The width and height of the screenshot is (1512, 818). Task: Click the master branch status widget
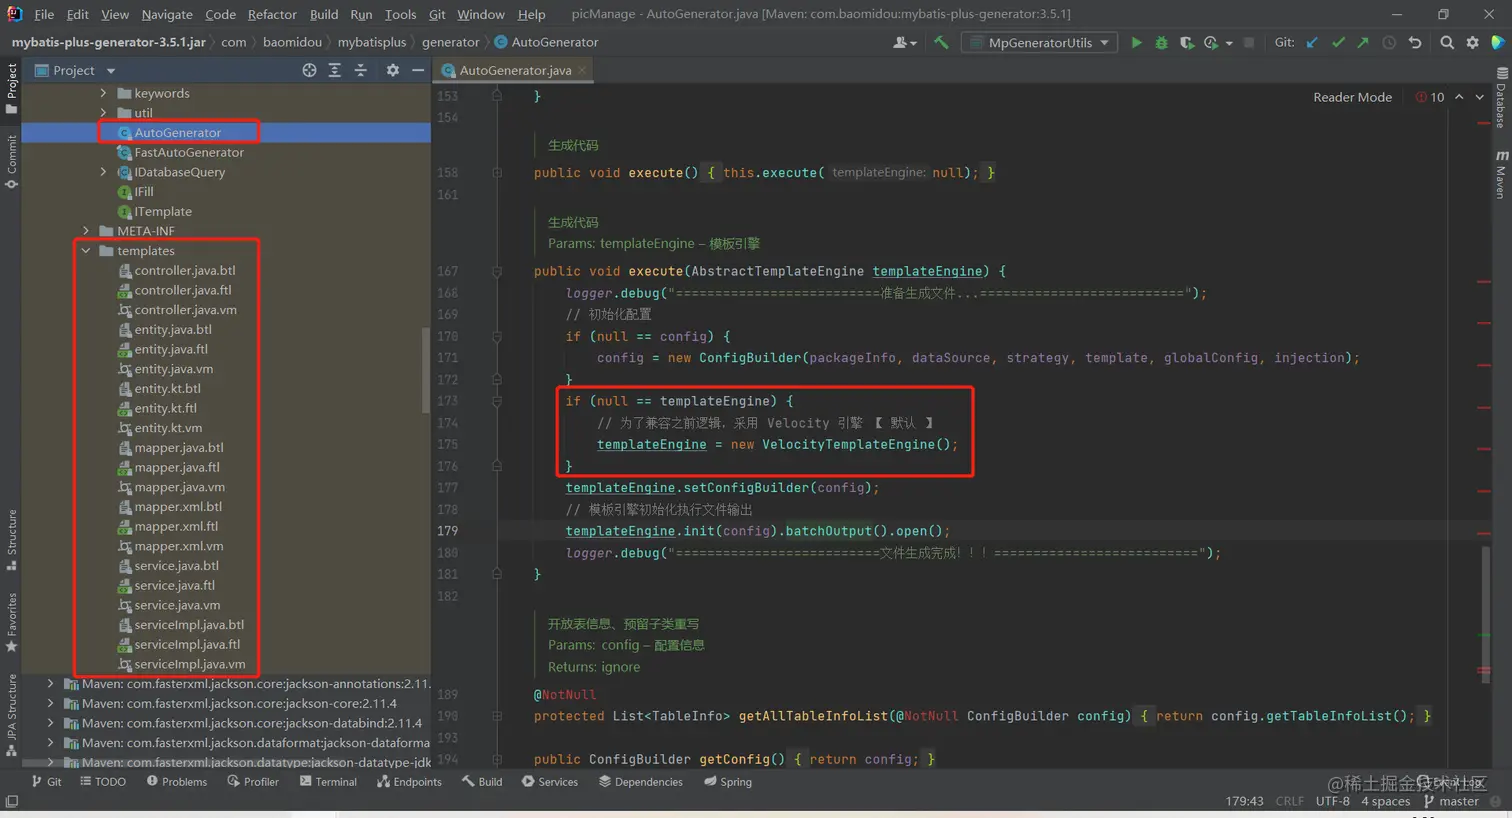[1451, 801]
